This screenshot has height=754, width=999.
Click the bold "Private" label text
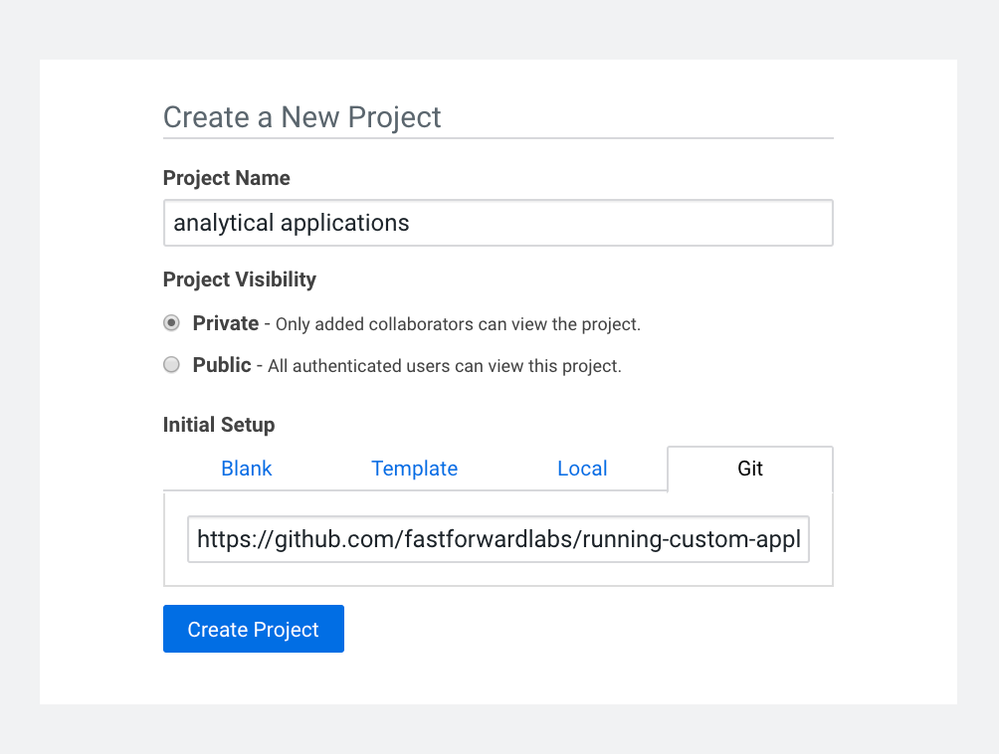(226, 323)
